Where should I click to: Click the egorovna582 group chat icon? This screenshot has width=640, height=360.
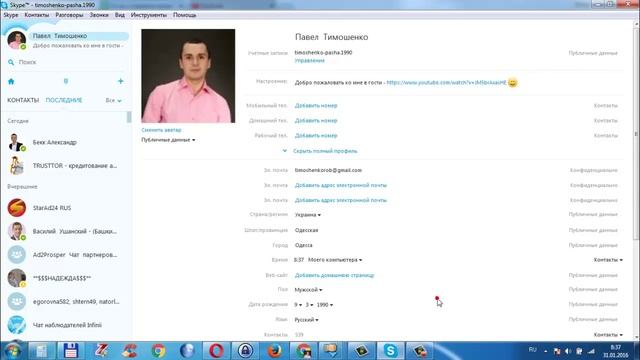pos(17,302)
